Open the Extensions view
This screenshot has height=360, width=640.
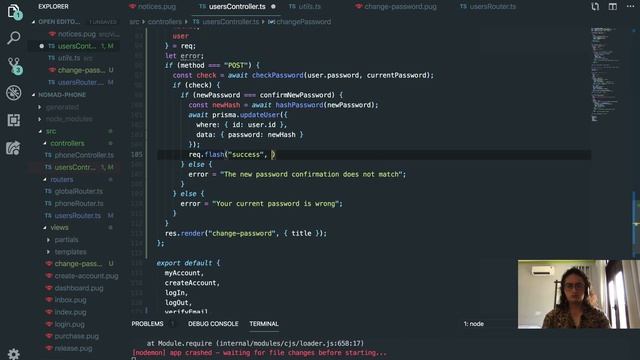[13, 120]
